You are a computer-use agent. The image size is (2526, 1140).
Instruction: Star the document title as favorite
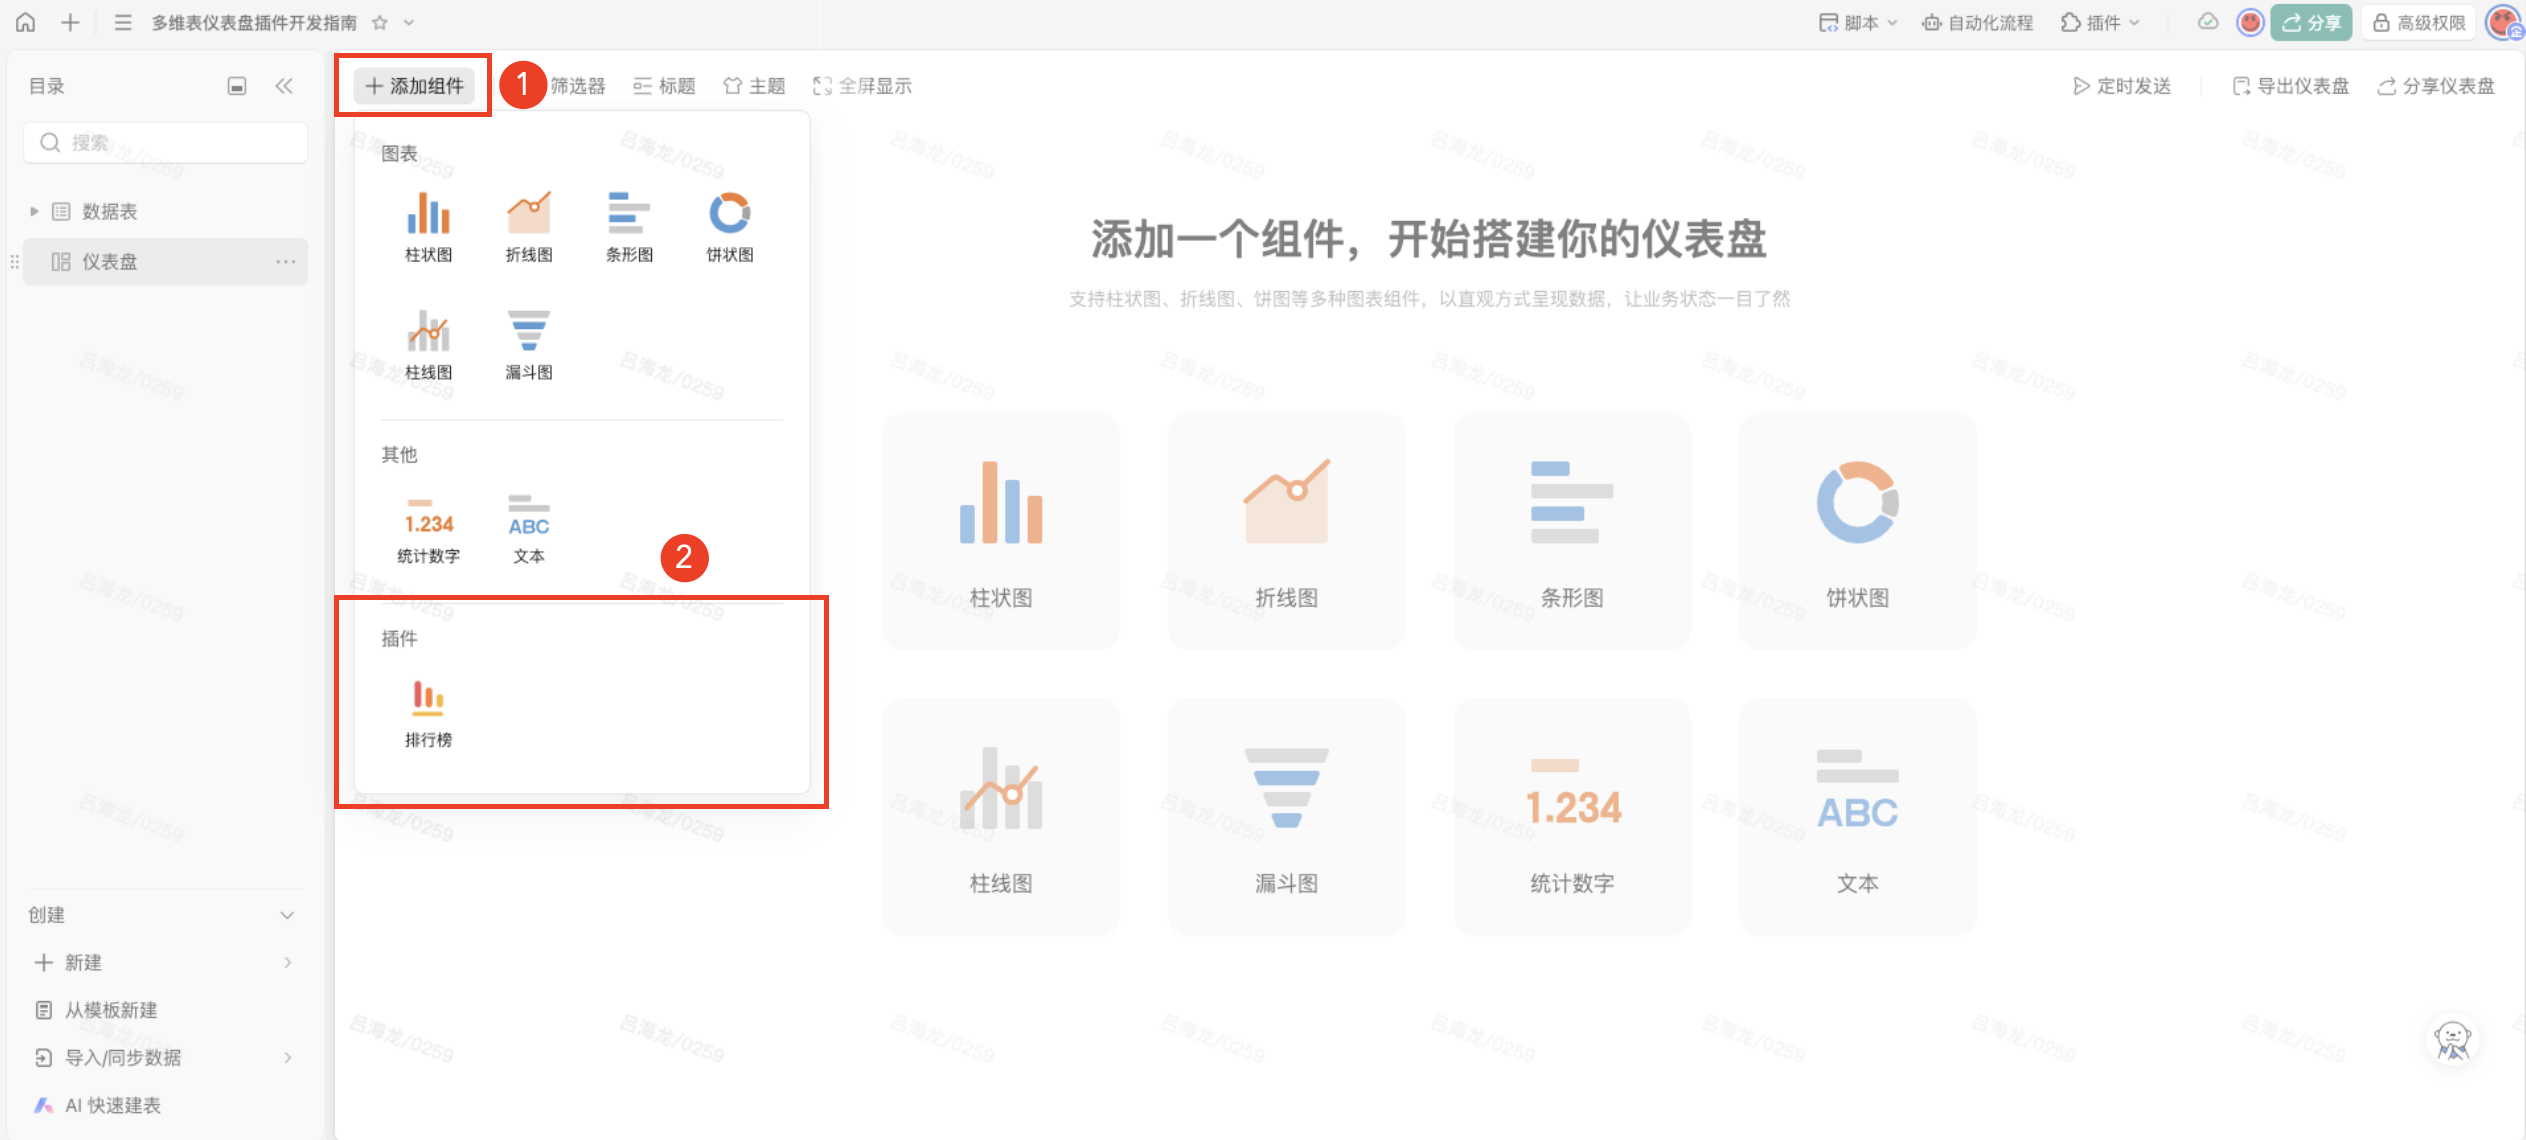[x=380, y=22]
